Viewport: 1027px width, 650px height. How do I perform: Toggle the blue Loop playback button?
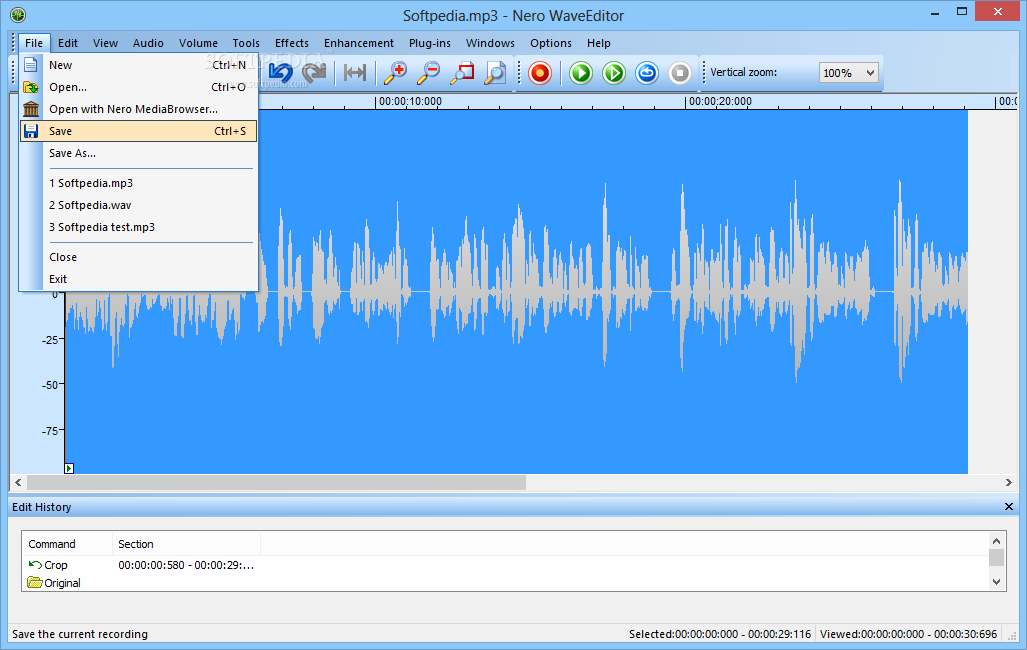(647, 73)
